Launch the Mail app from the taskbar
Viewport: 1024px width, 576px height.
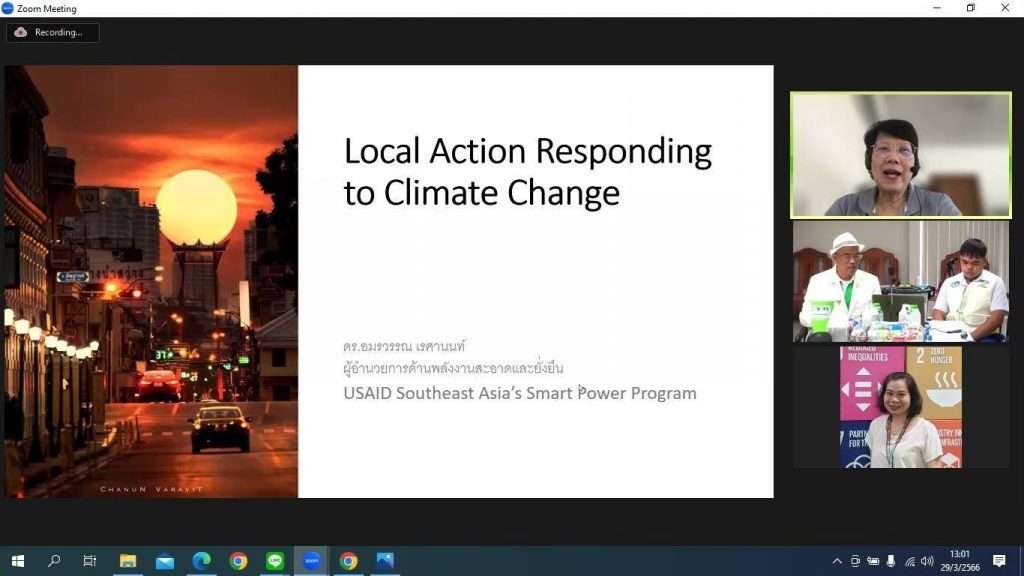[x=165, y=561]
